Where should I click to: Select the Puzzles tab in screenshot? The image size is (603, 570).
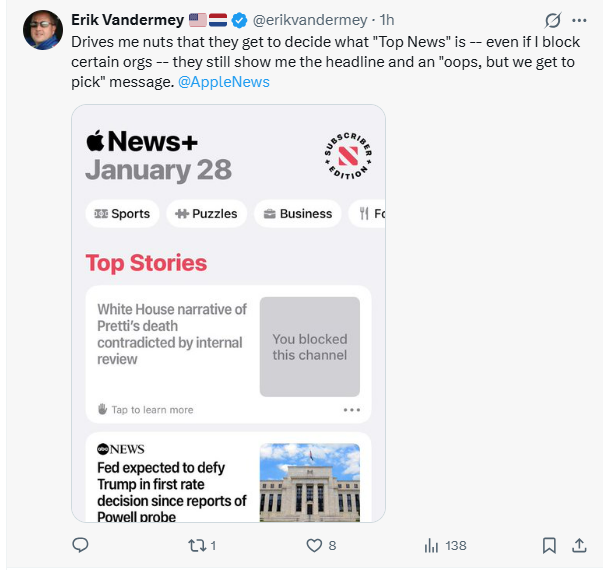[x=206, y=213]
